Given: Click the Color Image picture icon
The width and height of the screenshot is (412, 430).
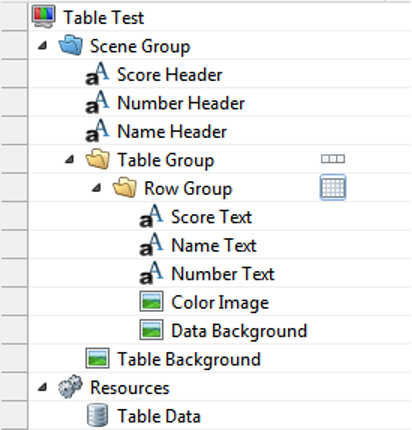Looking at the screenshot, I should tap(151, 302).
